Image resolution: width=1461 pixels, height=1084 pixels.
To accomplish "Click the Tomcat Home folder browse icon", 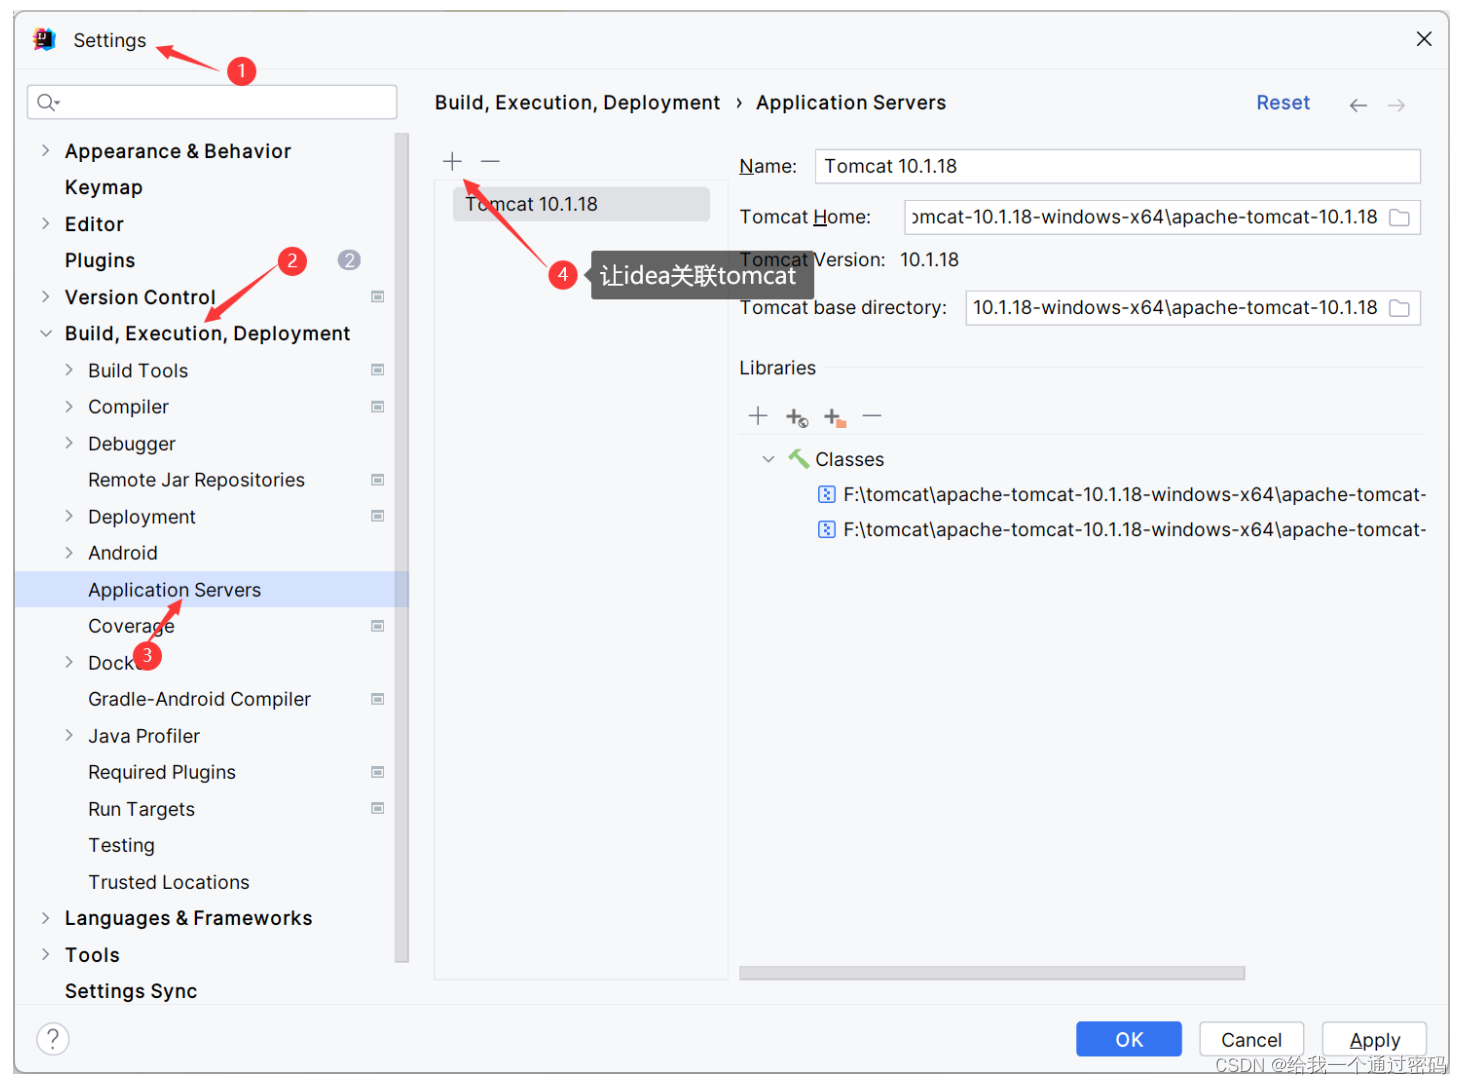I will coord(1400,218).
